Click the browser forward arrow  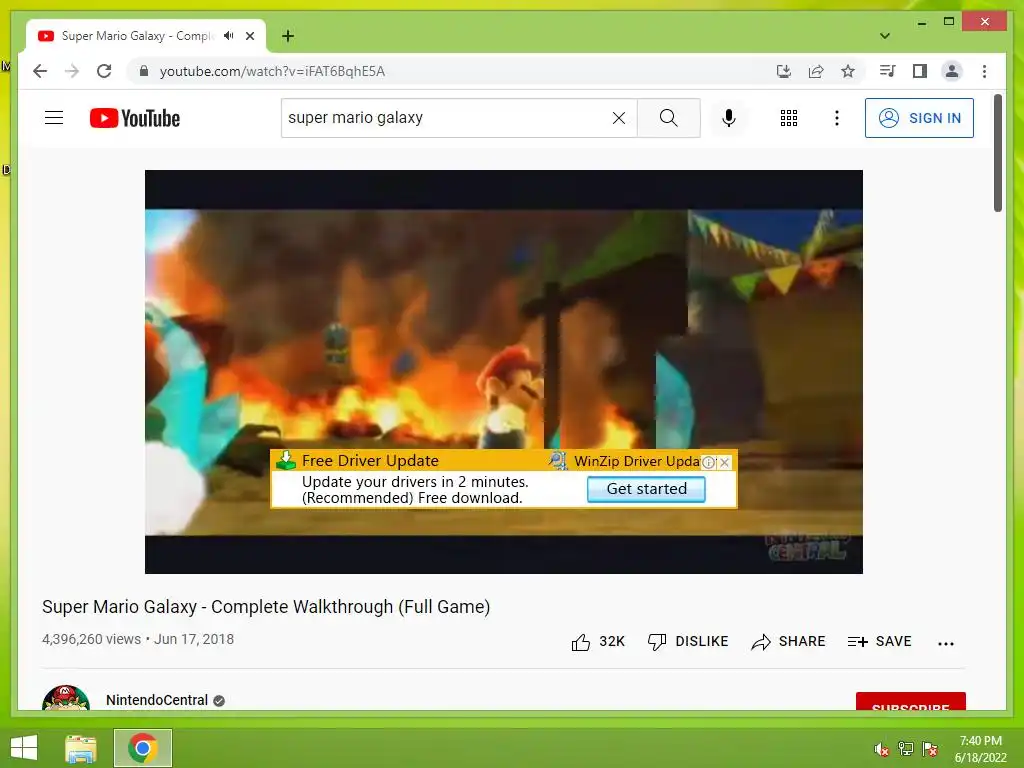(72, 71)
